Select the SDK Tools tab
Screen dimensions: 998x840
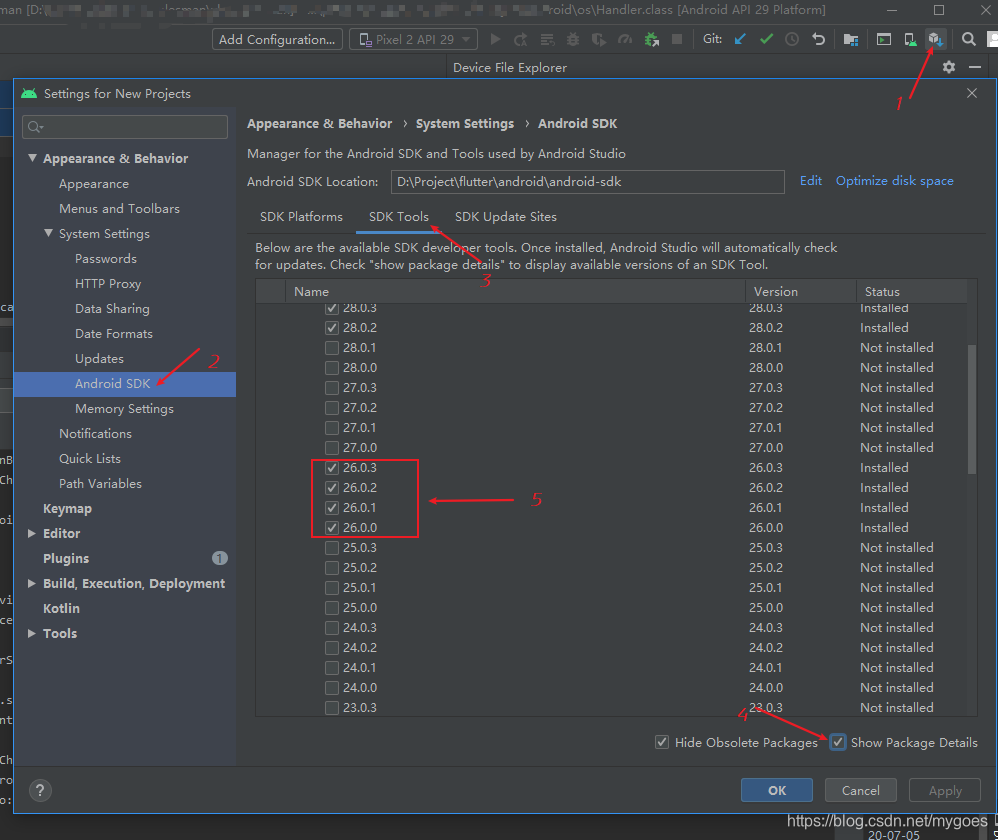(398, 216)
